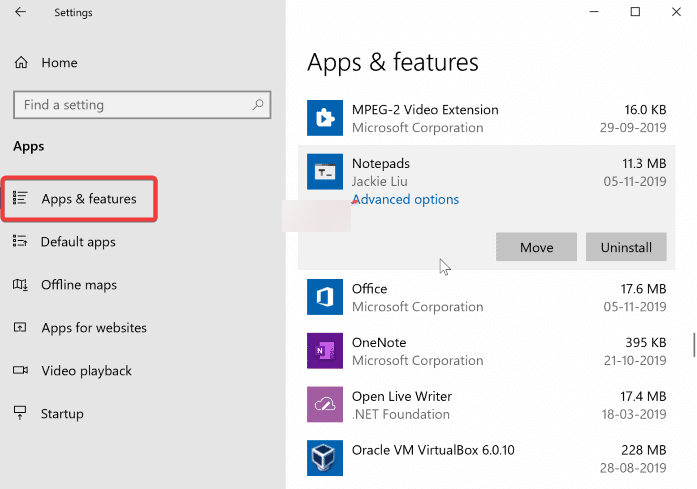This screenshot has width=697, height=489.
Task: Click the 228 MB size value
Action: (x=644, y=450)
